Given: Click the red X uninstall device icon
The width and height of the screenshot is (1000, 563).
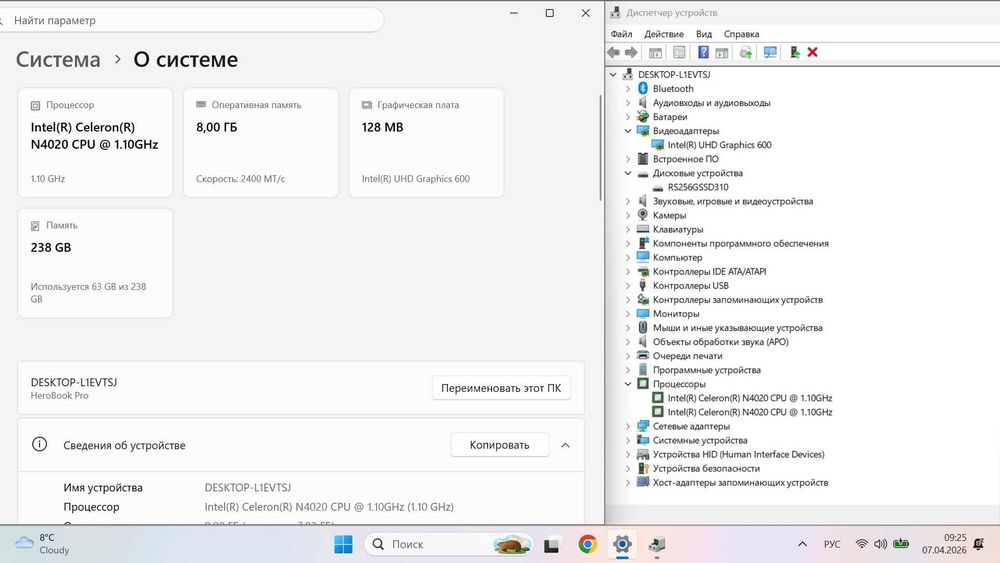Looking at the screenshot, I should pos(812,52).
